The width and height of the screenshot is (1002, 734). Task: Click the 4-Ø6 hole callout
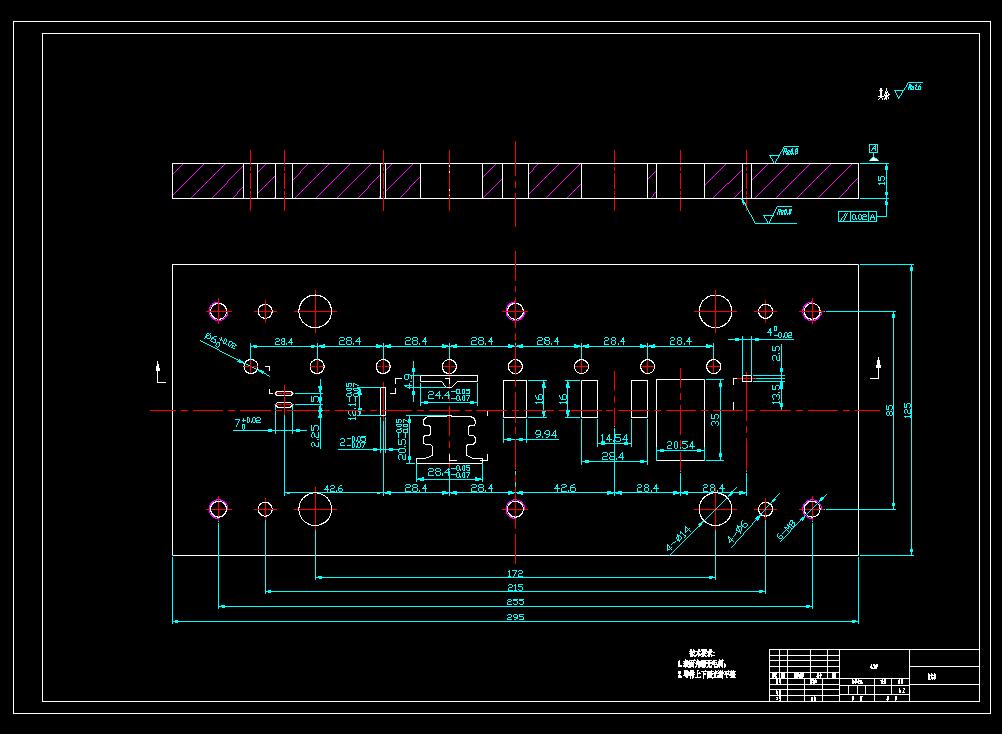coord(738,533)
